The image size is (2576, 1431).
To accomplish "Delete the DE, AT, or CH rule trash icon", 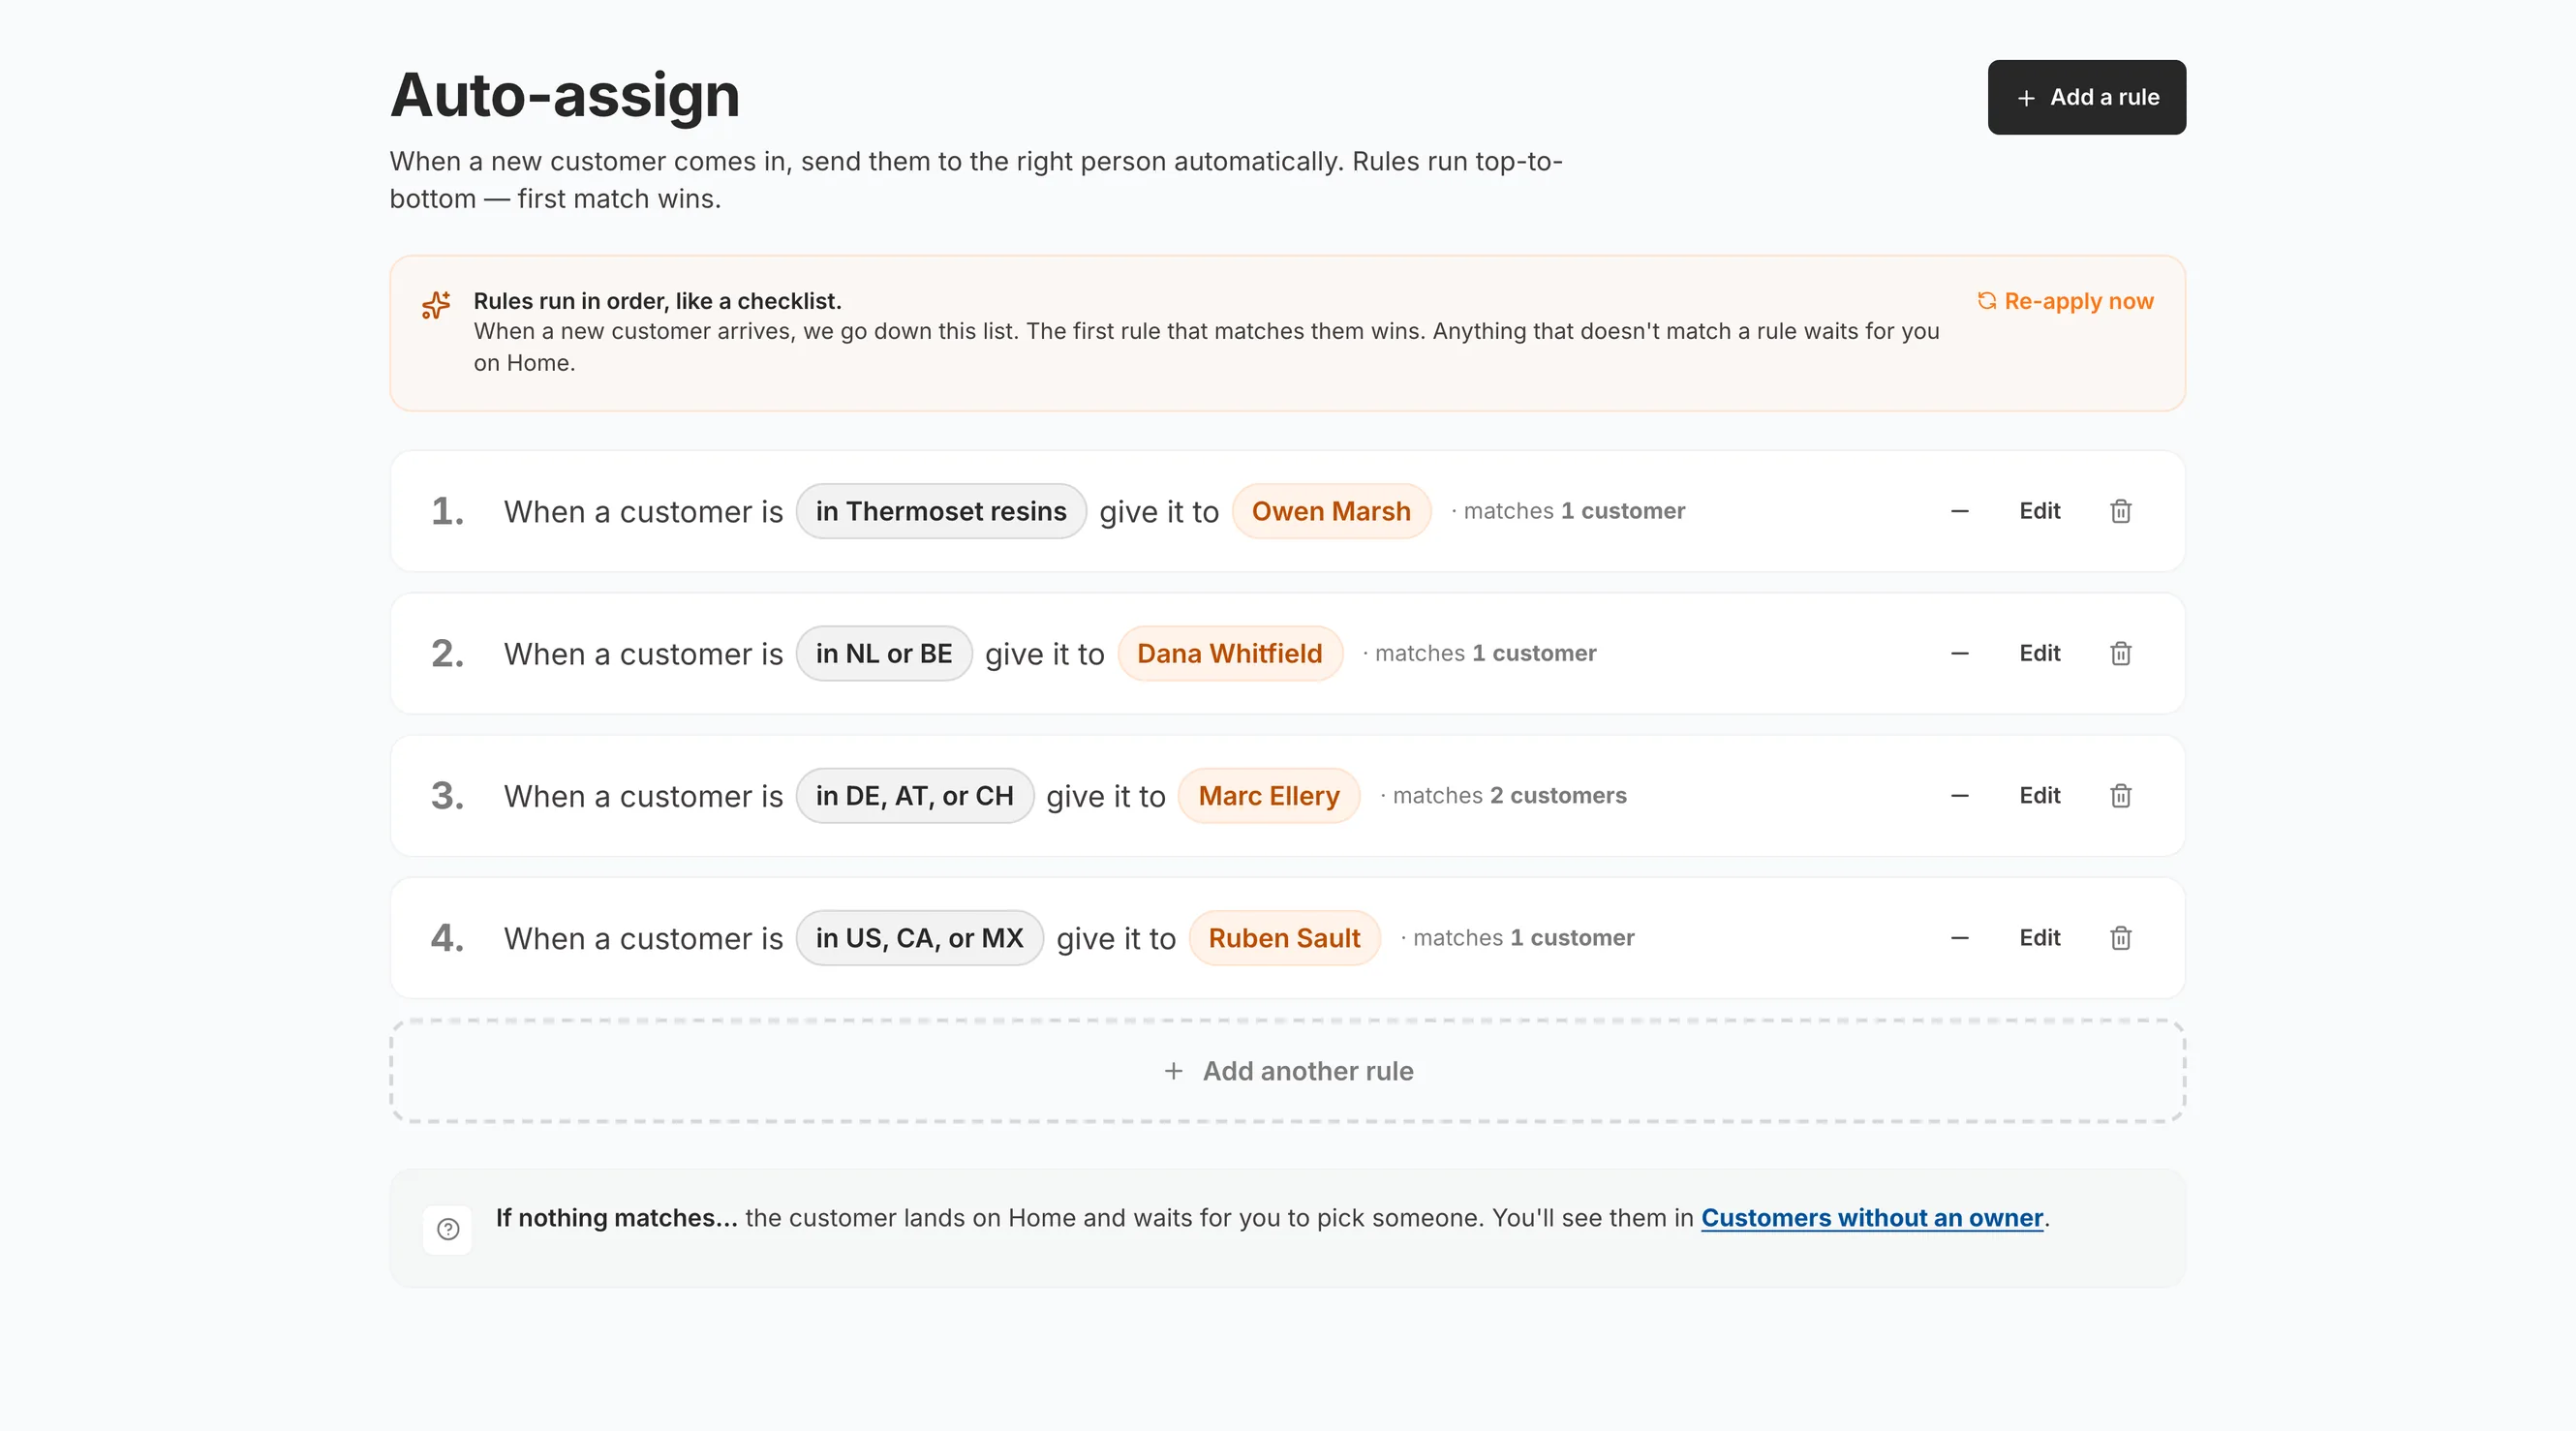I will click(x=2120, y=795).
